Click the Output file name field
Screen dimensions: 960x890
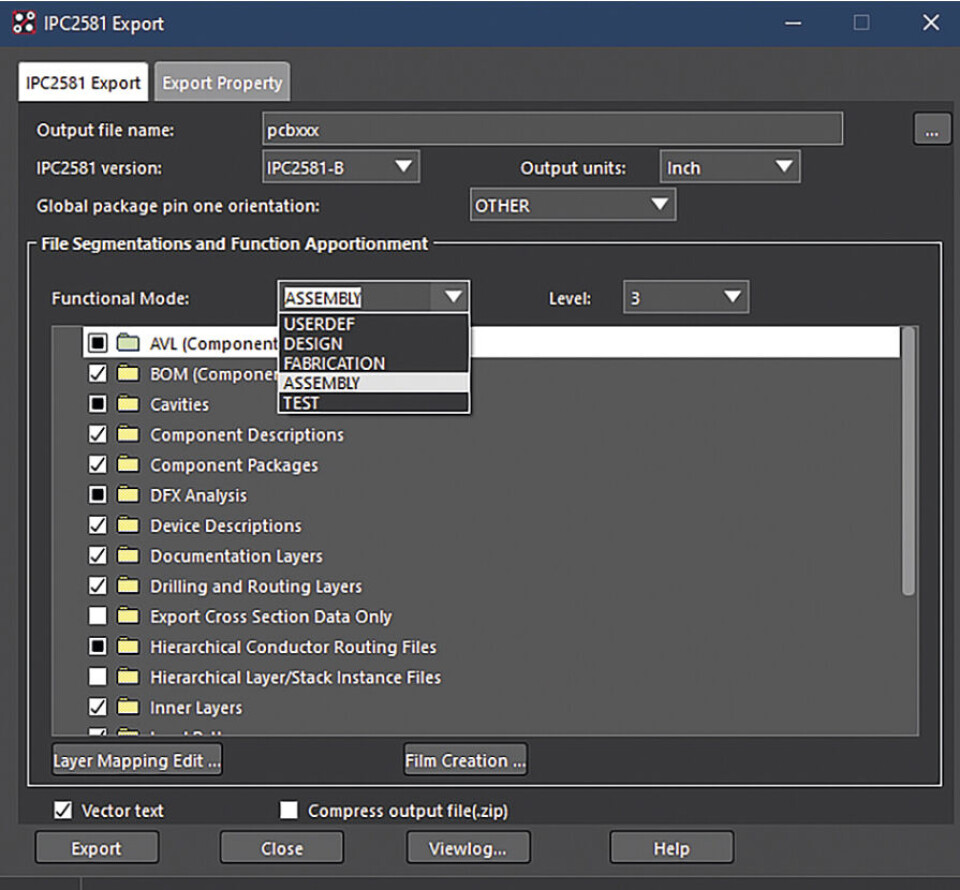click(552, 129)
